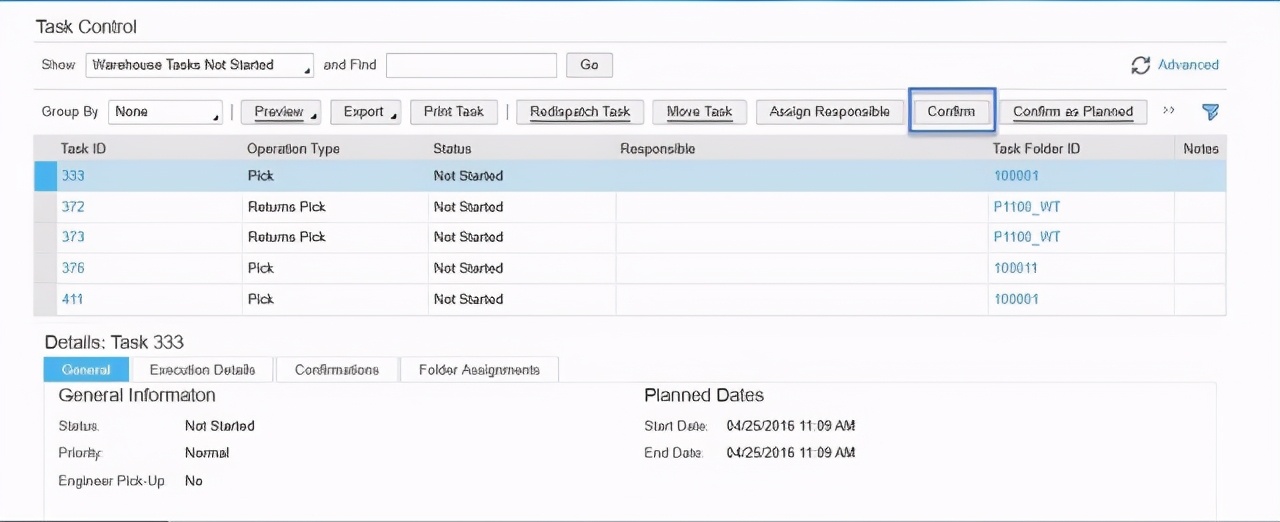Open the Advanced search link
The width and height of the screenshot is (1280, 522).
click(x=1188, y=65)
